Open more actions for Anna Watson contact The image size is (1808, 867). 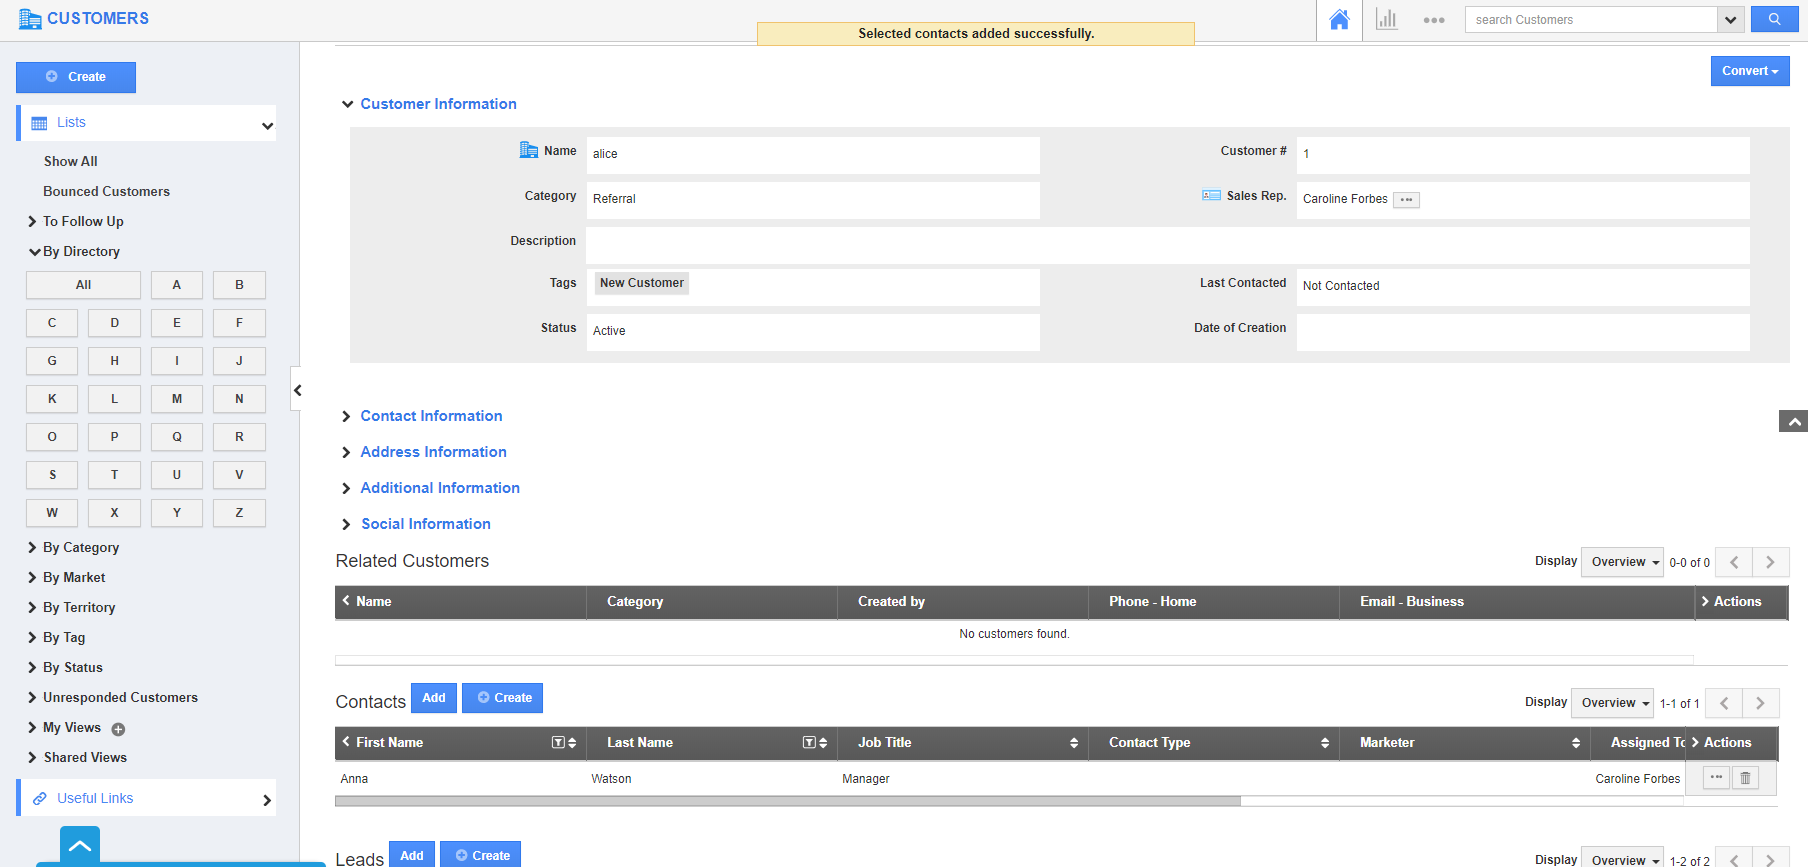click(x=1716, y=778)
